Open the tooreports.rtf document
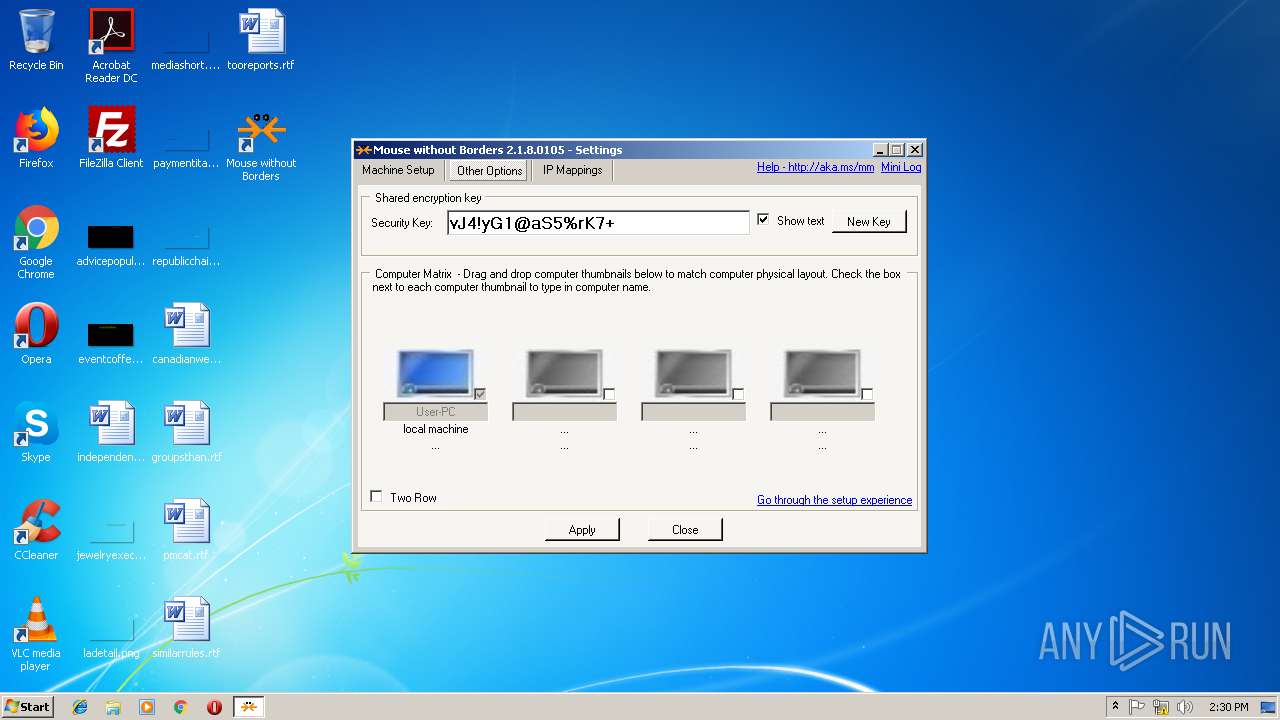 (261, 40)
